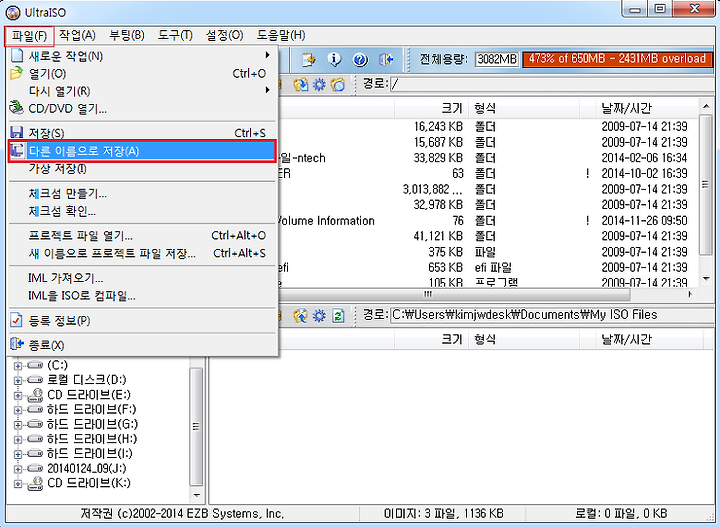The image size is (720, 527).
Task: Click the CD 드라이브(K:) disc drive icon
Action: (35, 483)
